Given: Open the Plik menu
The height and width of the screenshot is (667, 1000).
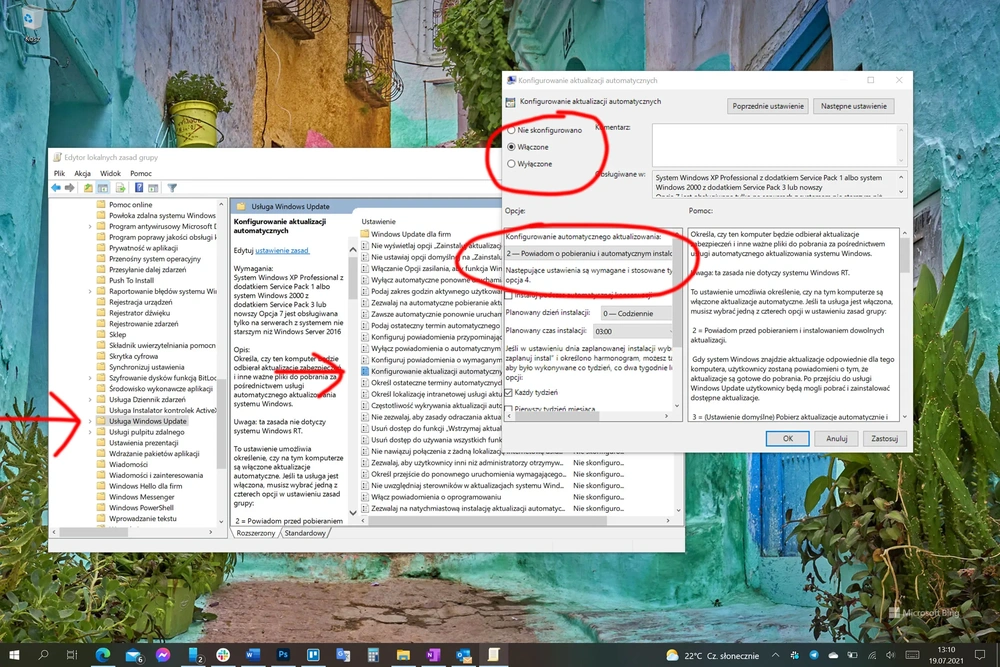Looking at the screenshot, I should pyautogui.click(x=59, y=173).
